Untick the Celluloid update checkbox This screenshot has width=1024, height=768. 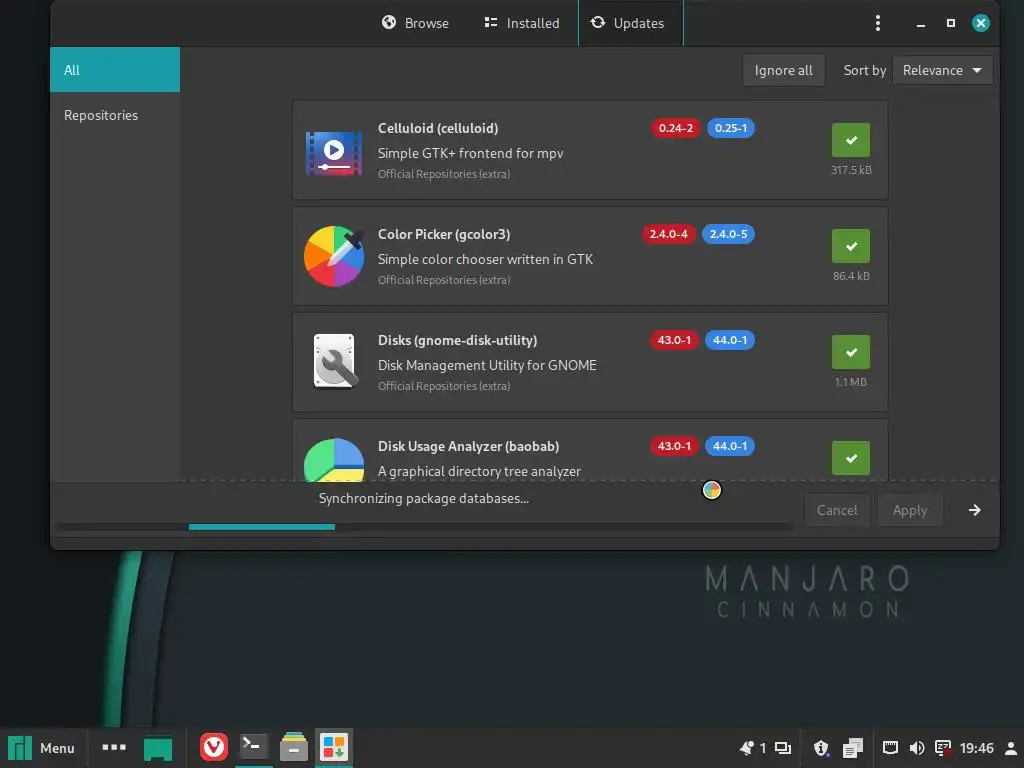pos(850,140)
